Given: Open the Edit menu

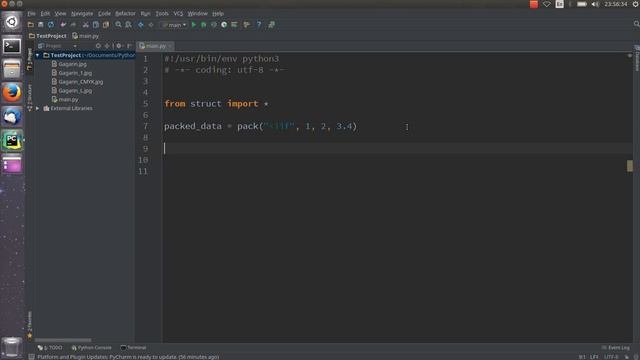Looking at the screenshot, I should 45,13.
